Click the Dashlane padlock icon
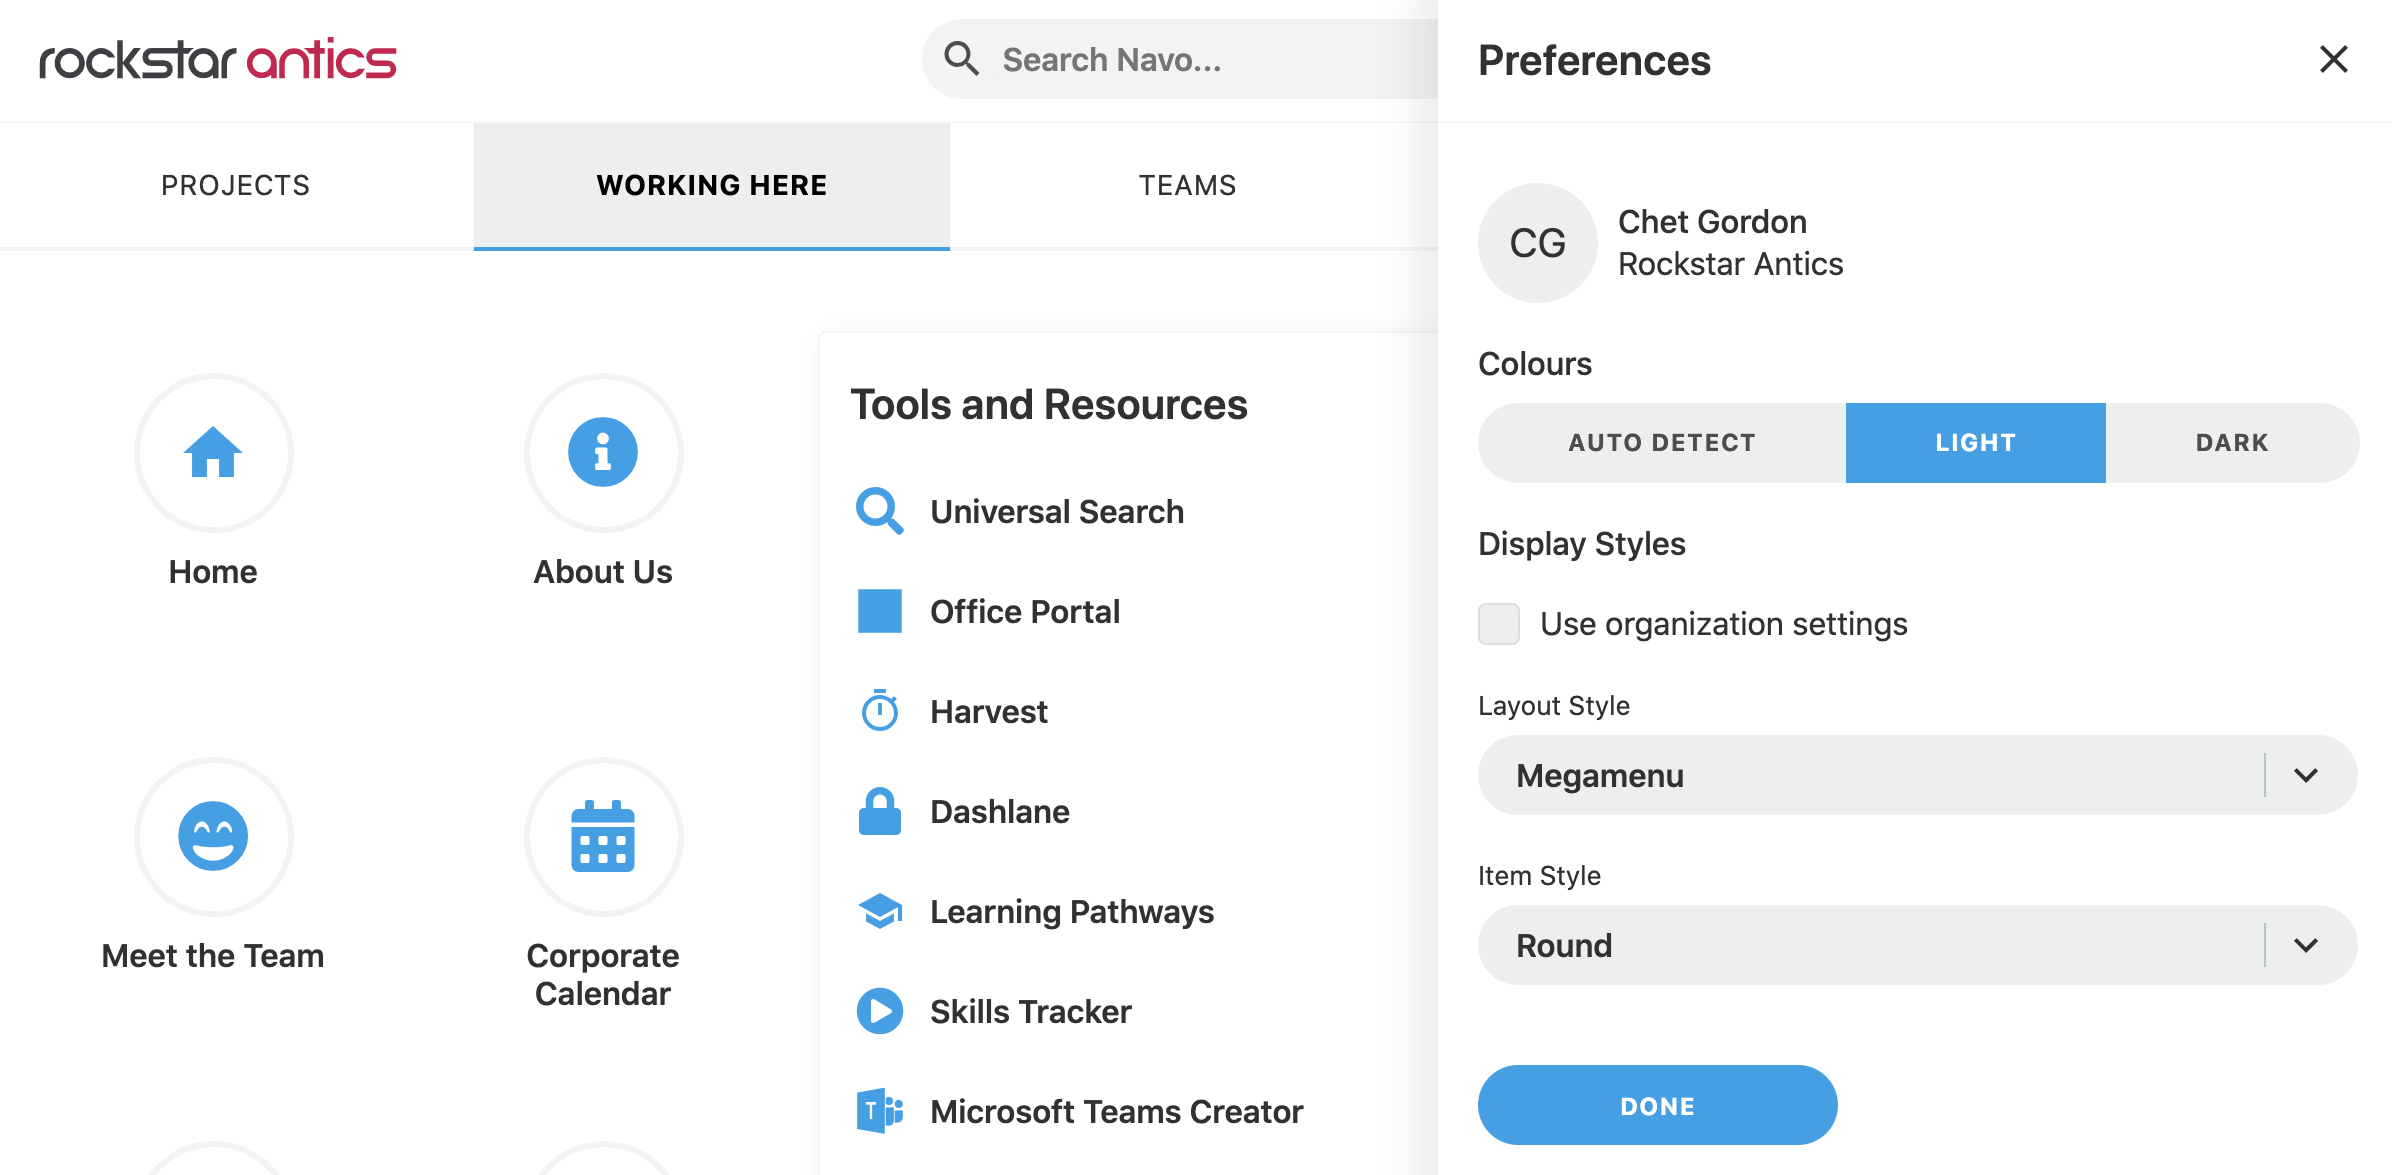This screenshot has height=1175, width=2392. 880,811
